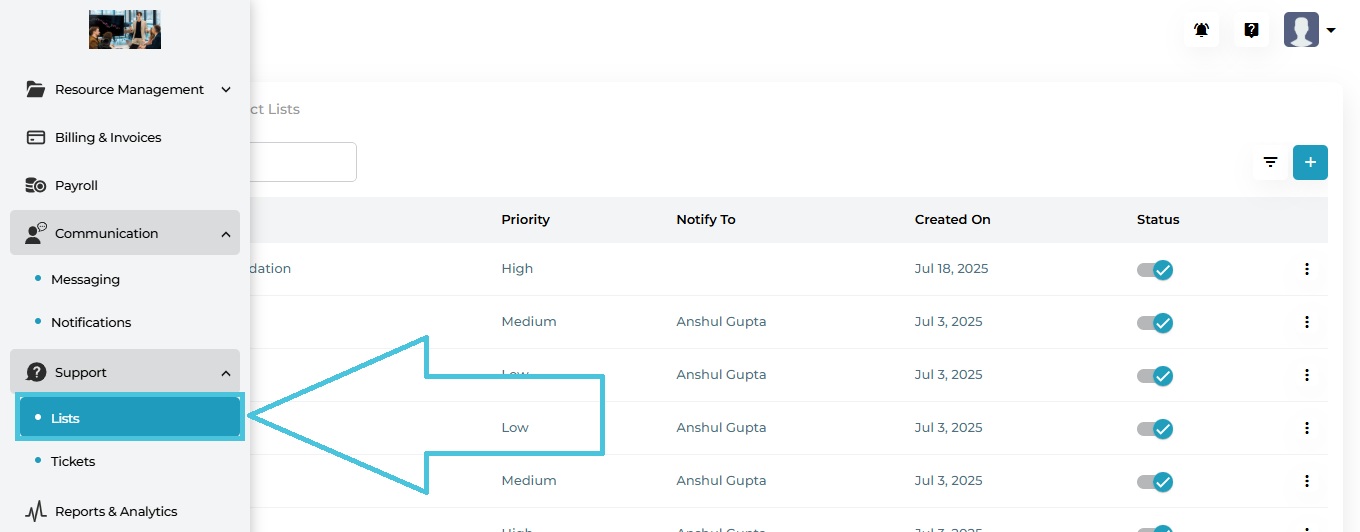Disable status for first Low priority row
The image size is (1360, 532).
(1155, 375)
